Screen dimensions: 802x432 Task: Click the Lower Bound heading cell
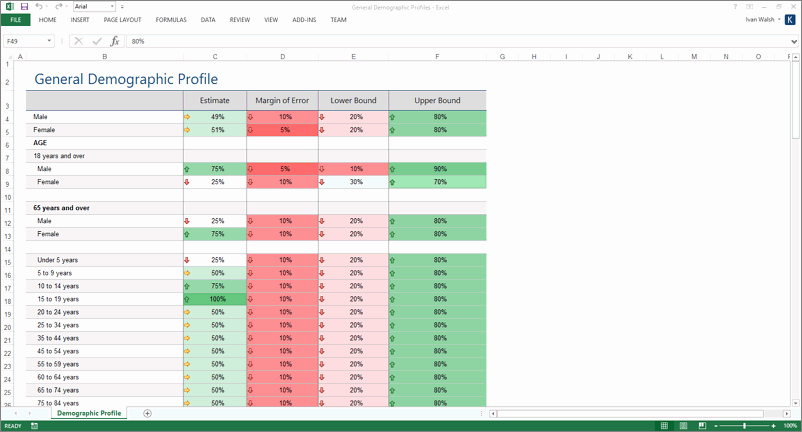[353, 100]
